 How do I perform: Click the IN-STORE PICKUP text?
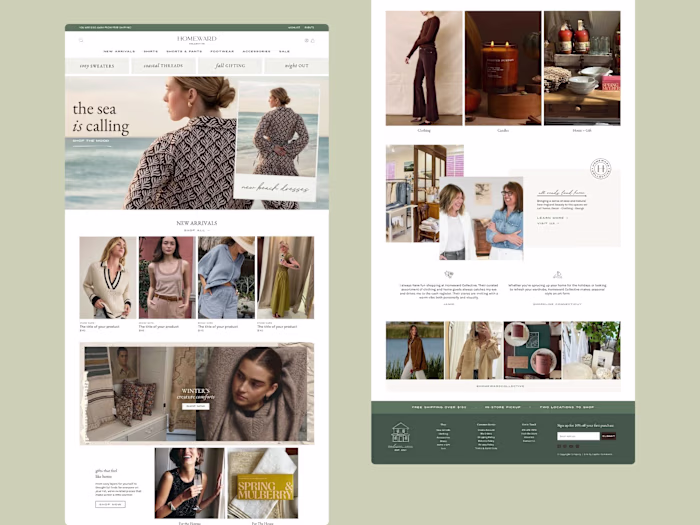503,407
